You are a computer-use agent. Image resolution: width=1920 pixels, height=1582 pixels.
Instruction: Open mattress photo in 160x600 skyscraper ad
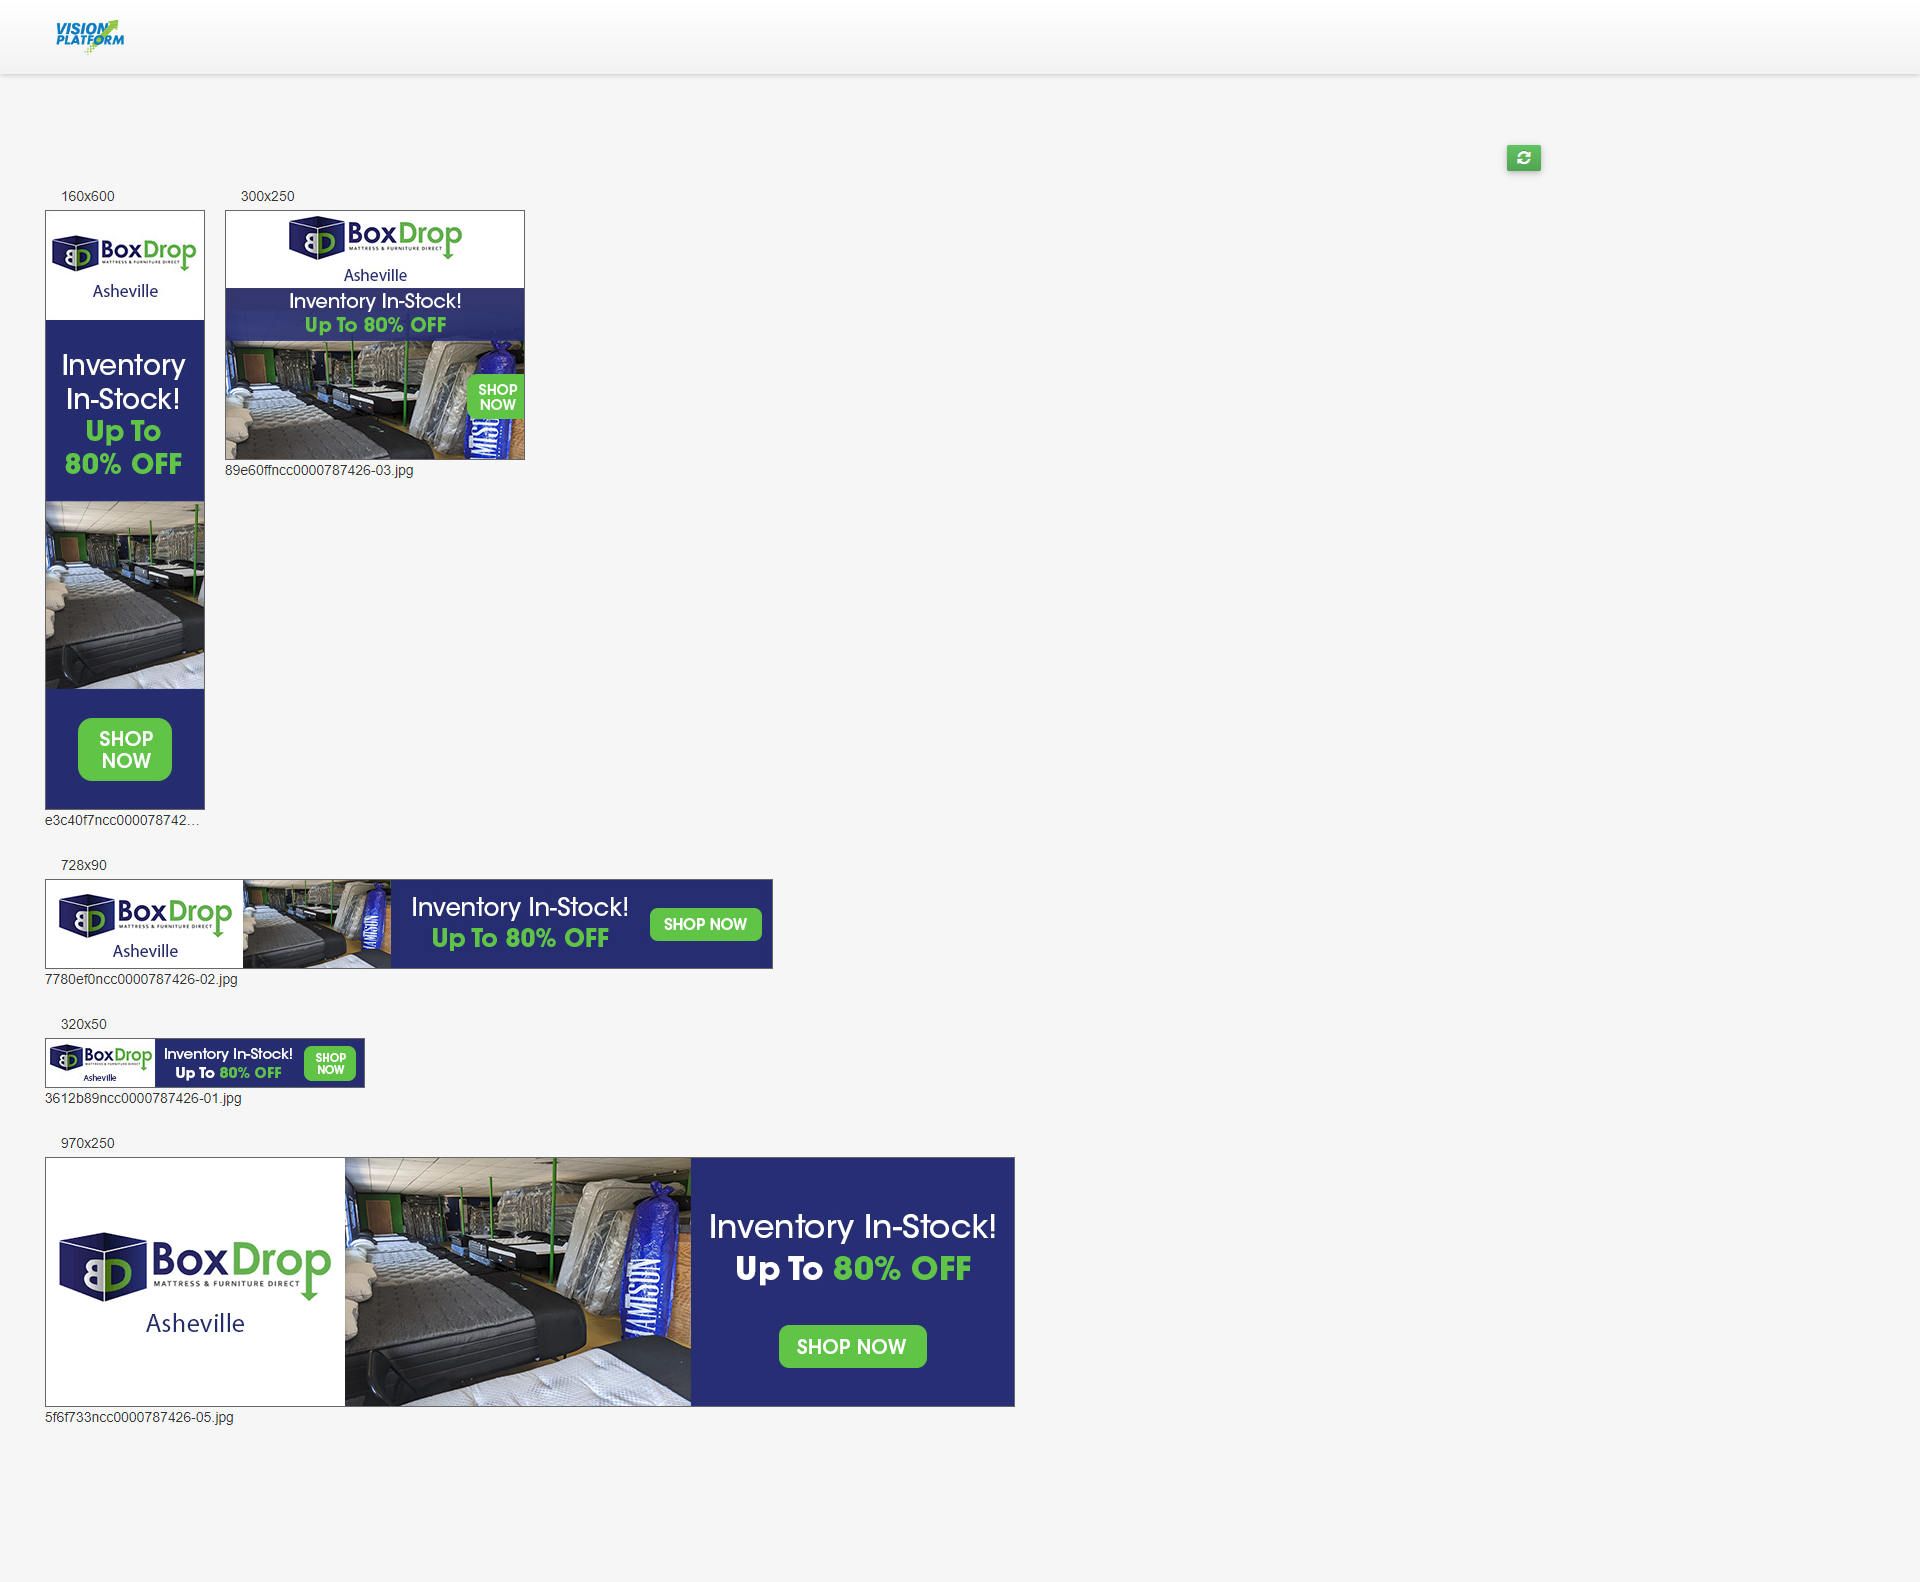pos(125,595)
